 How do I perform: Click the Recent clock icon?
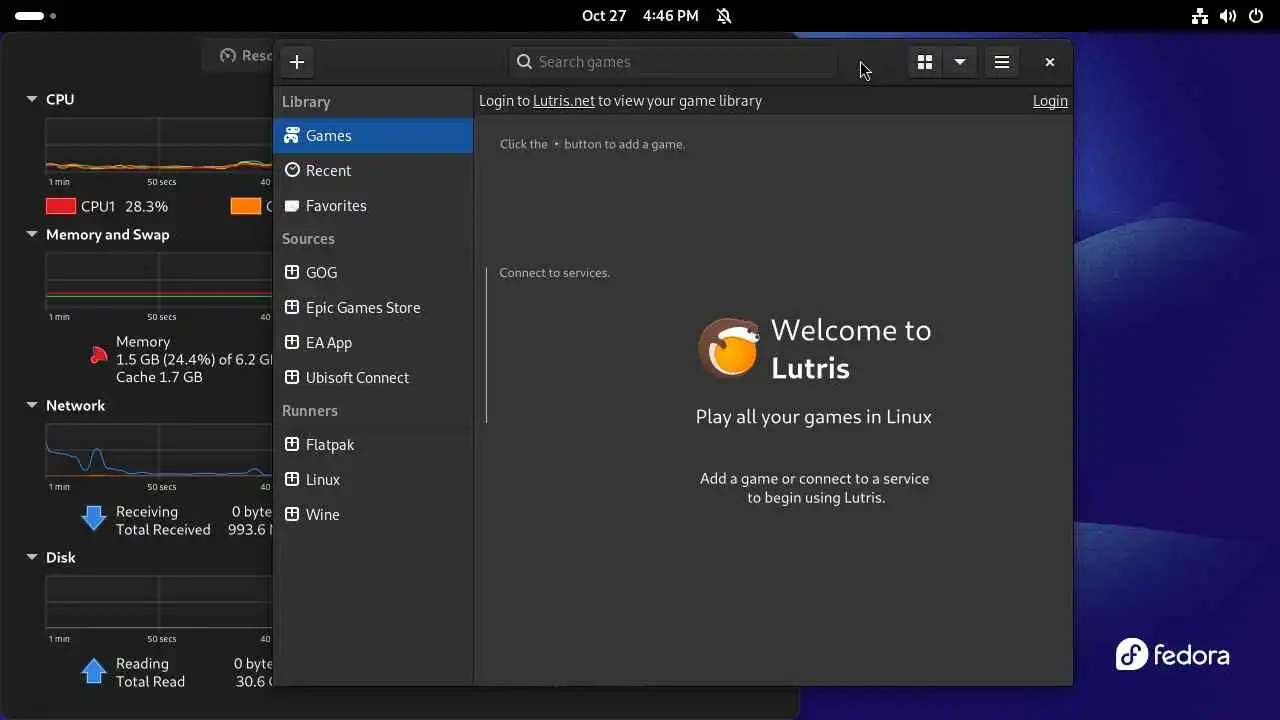pyautogui.click(x=292, y=171)
